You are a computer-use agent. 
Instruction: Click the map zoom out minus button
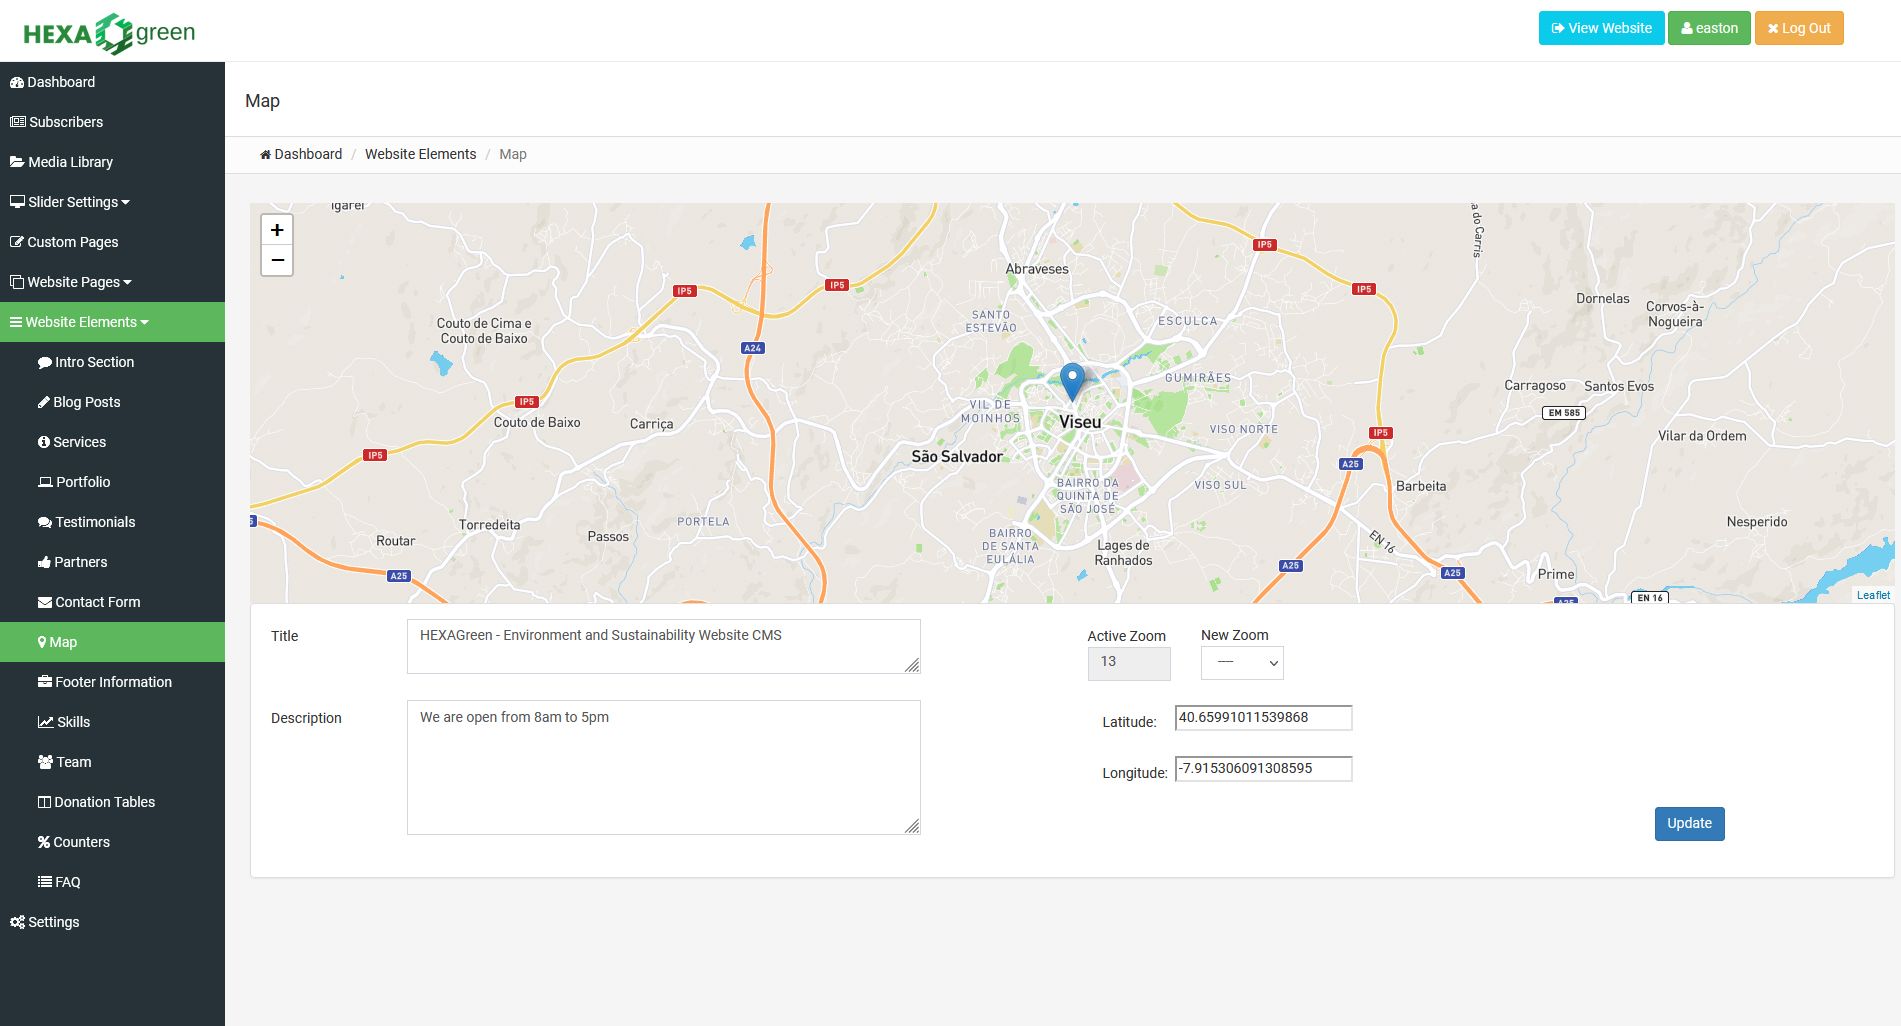tap(277, 260)
